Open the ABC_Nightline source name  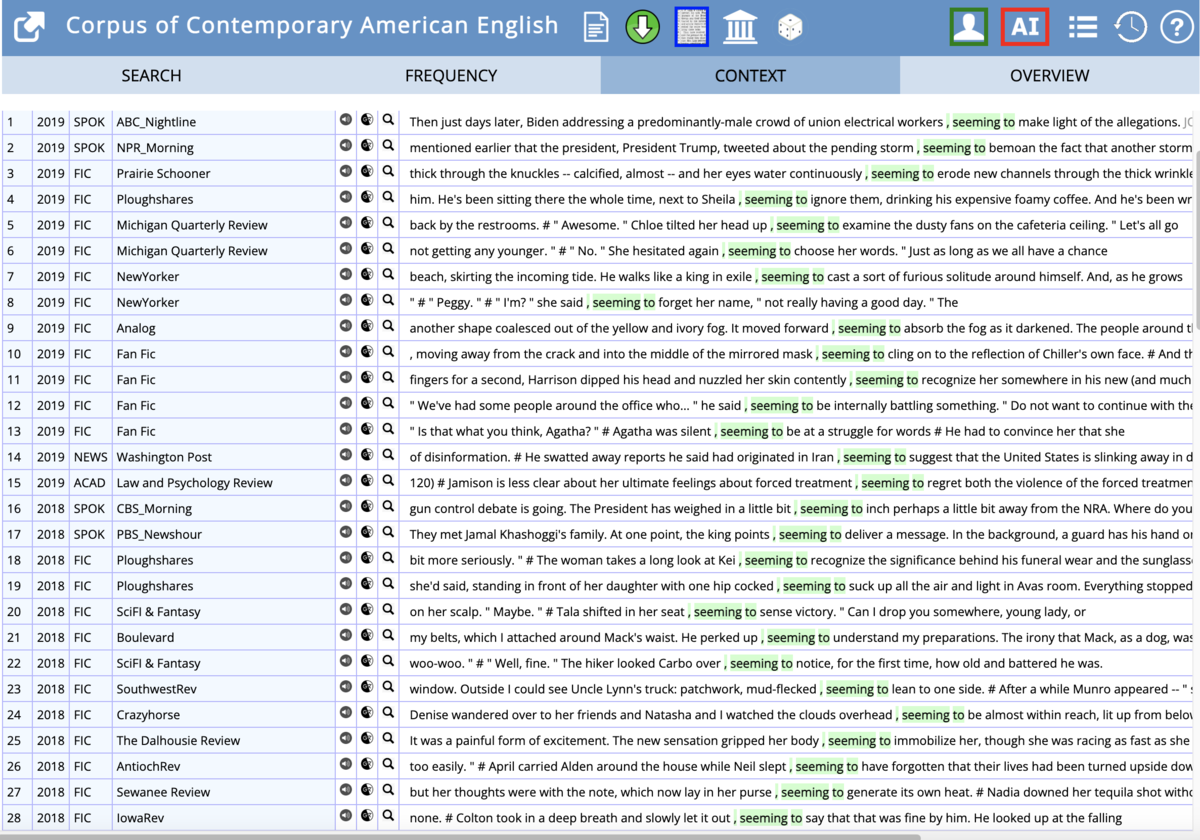pos(156,122)
